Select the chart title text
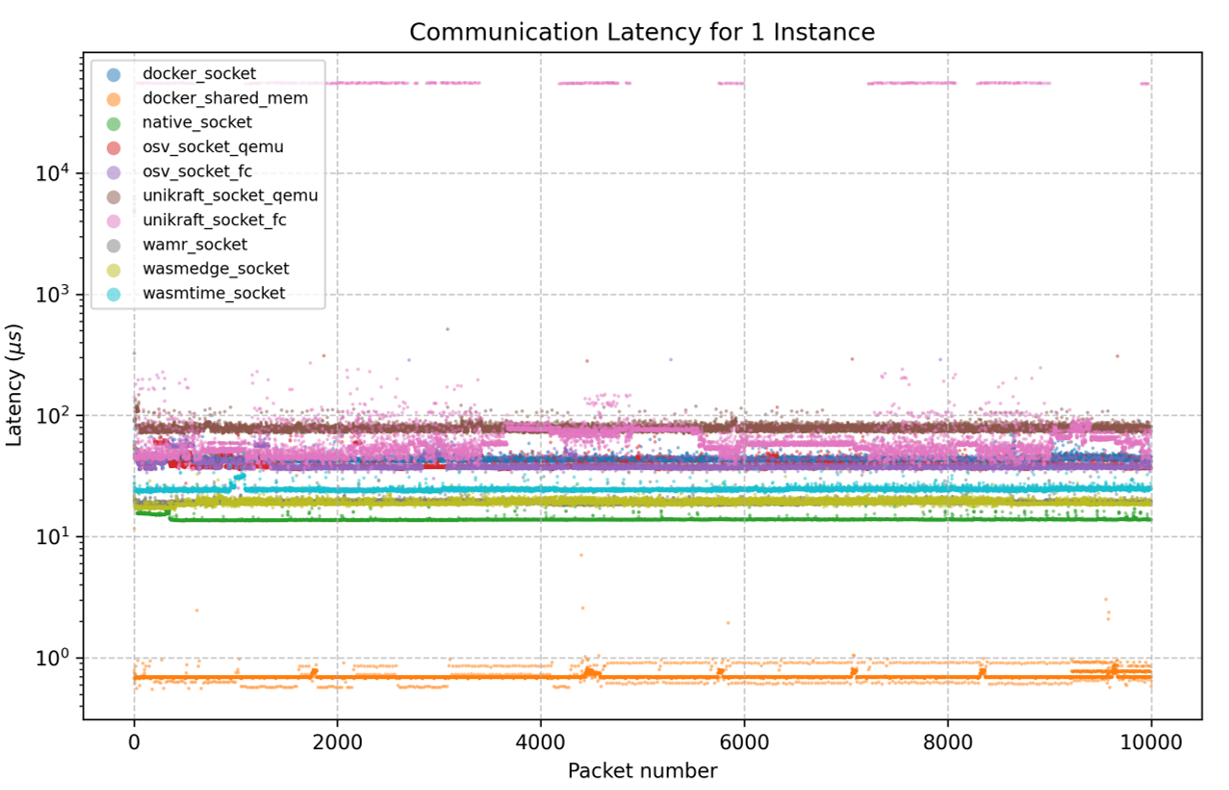This screenshot has width=1229, height=790. (641, 31)
